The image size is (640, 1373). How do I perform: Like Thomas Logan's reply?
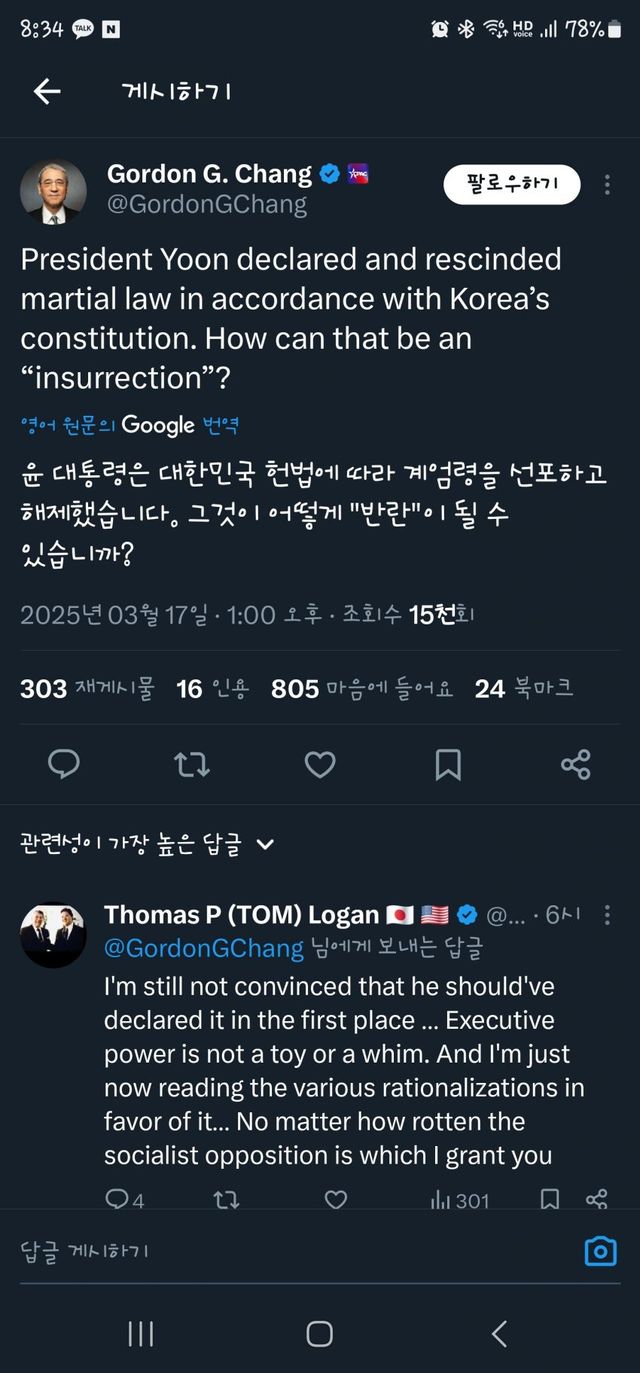click(x=336, y=1199)
